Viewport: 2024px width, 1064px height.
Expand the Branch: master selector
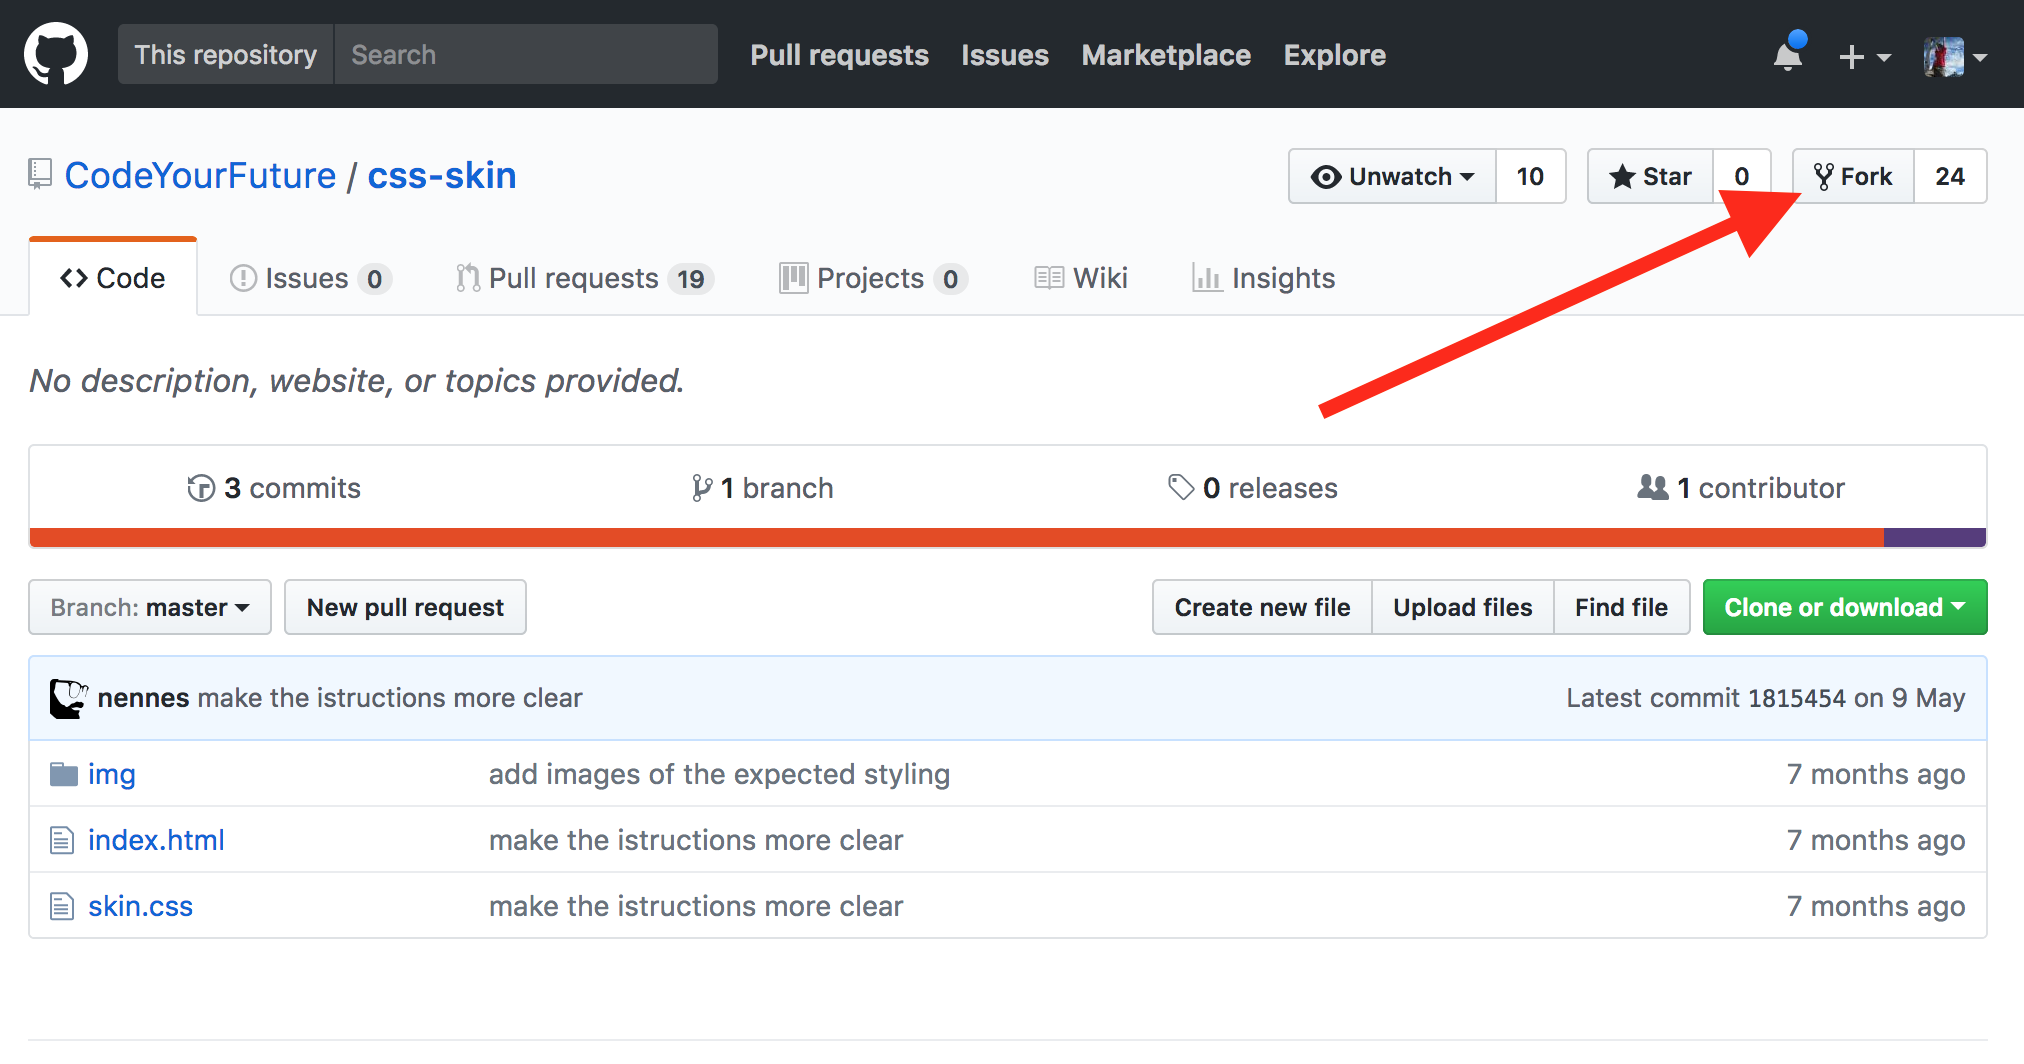(x=150, y=607)
